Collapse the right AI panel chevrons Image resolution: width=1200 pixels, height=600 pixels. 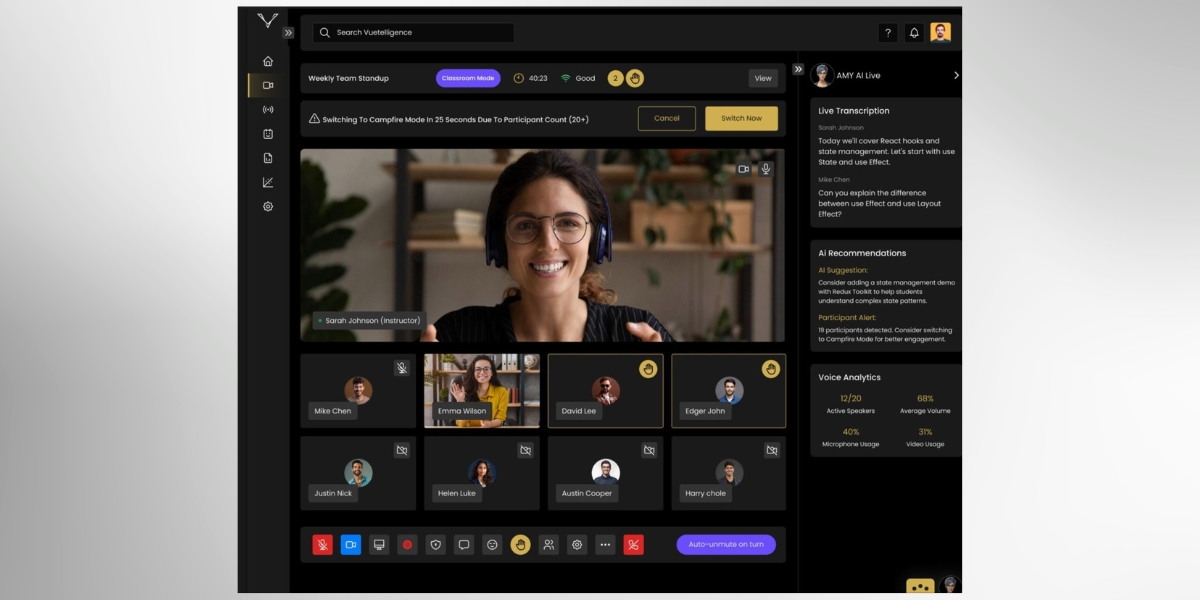coord(797,69)
